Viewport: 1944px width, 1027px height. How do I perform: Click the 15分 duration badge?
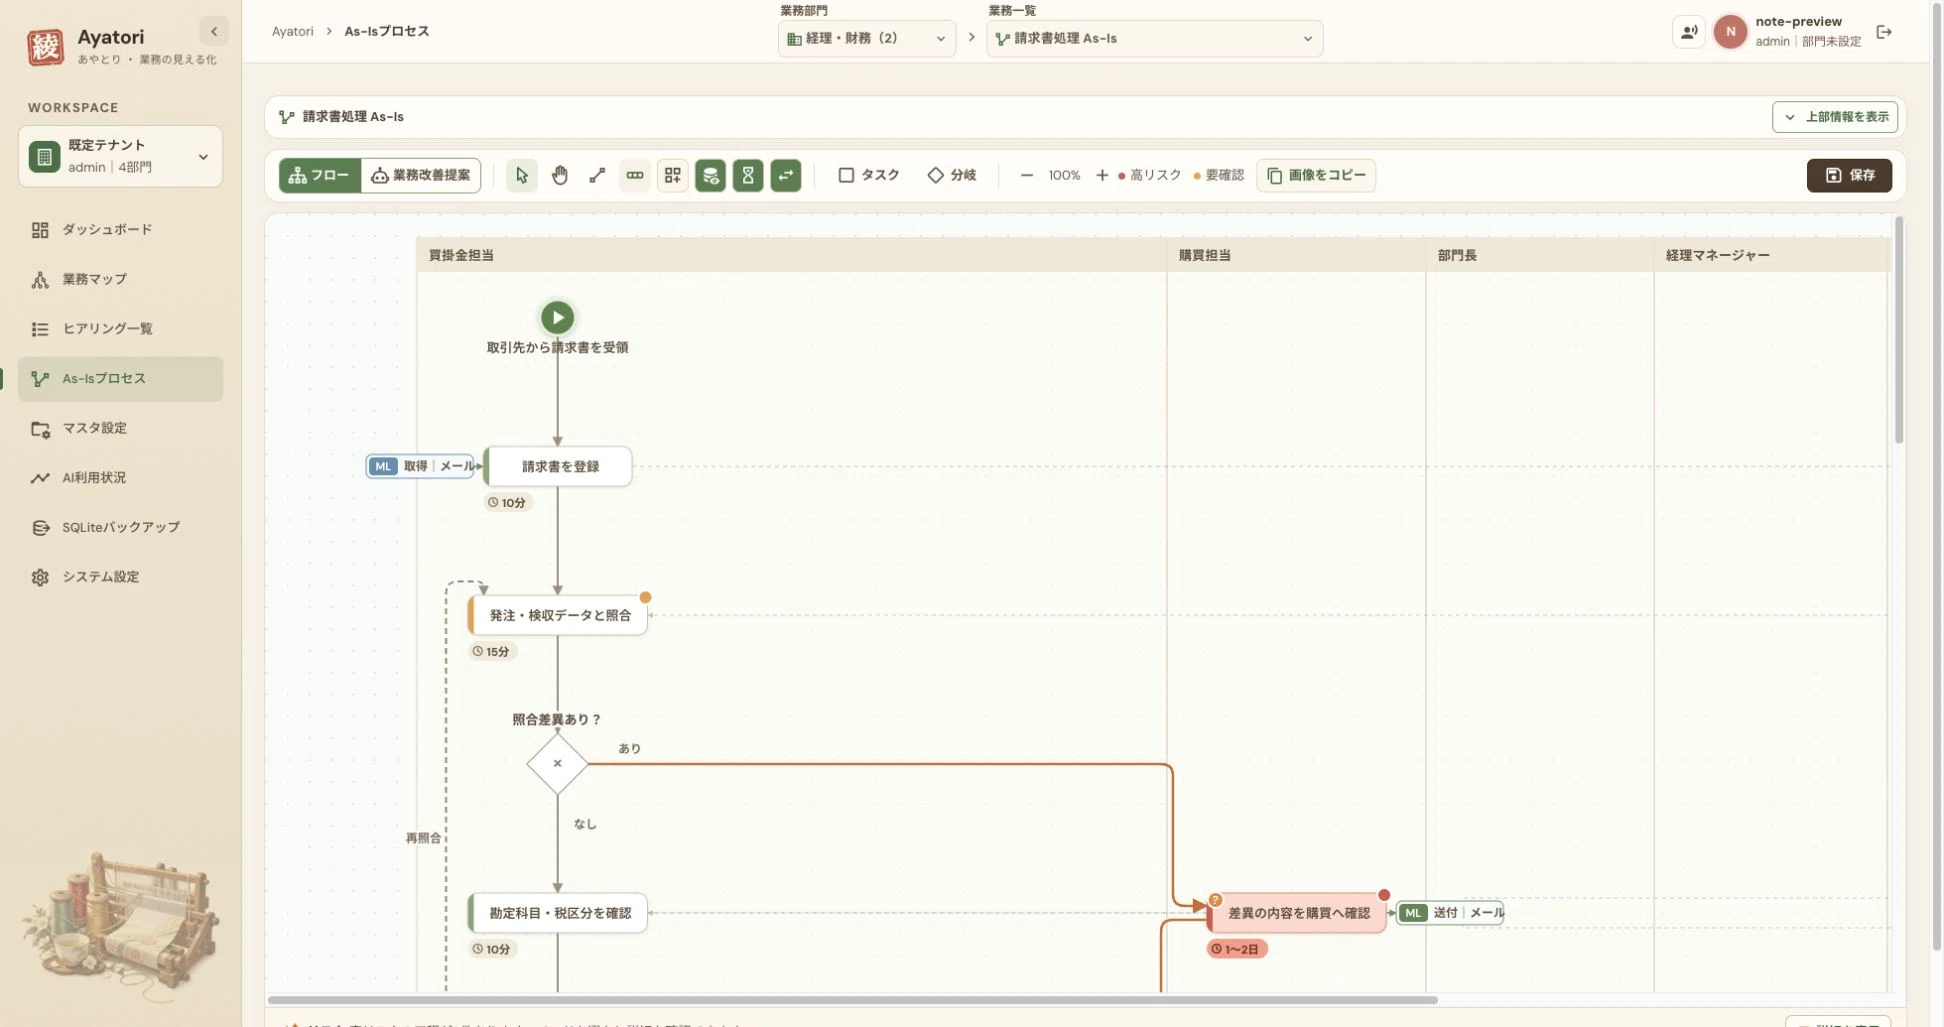[491, 652]
